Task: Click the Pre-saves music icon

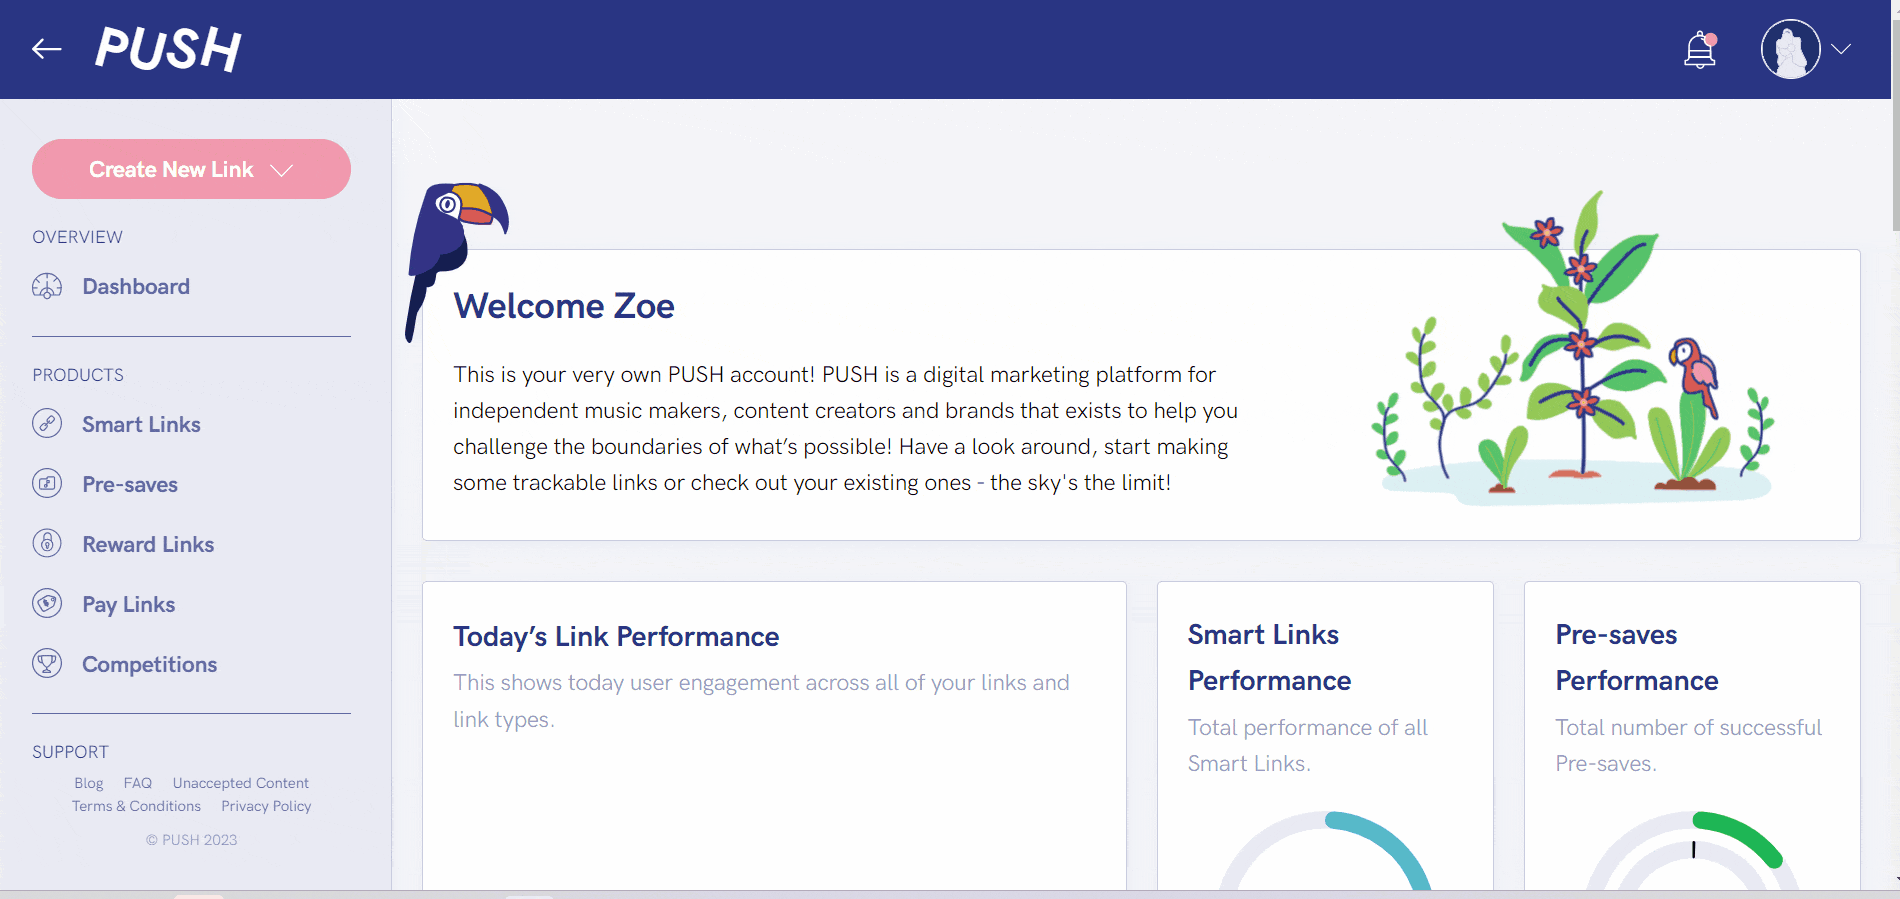Action: tap(47, 484)
